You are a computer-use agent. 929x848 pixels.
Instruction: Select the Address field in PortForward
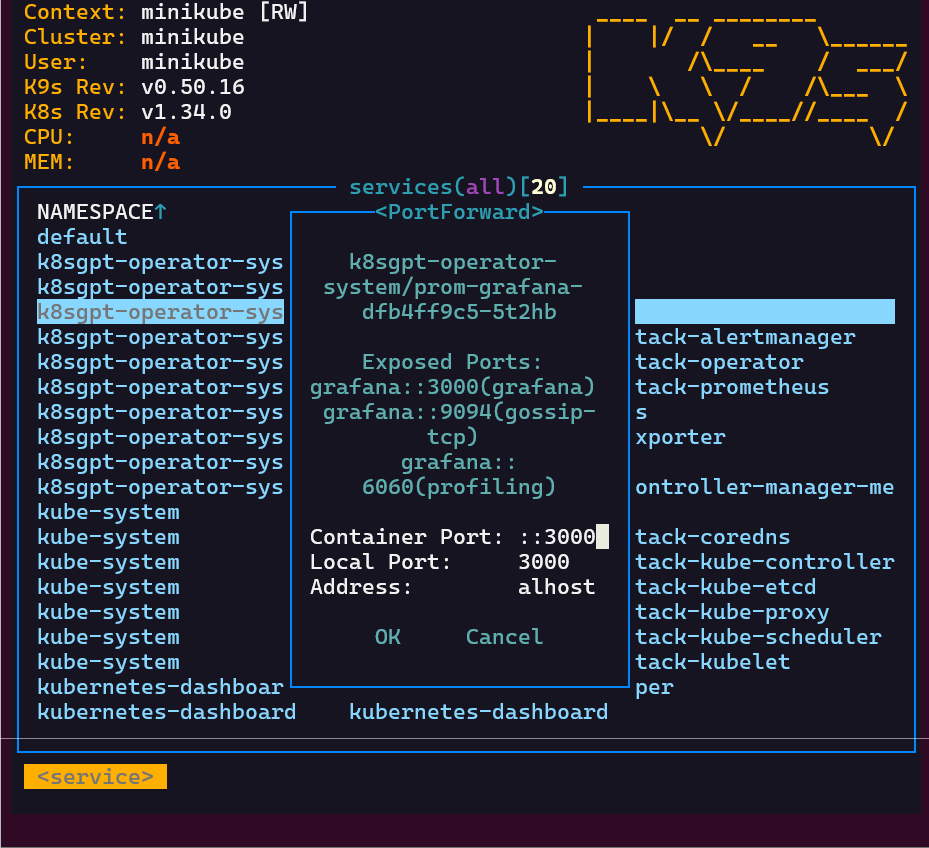pos(556,587)
